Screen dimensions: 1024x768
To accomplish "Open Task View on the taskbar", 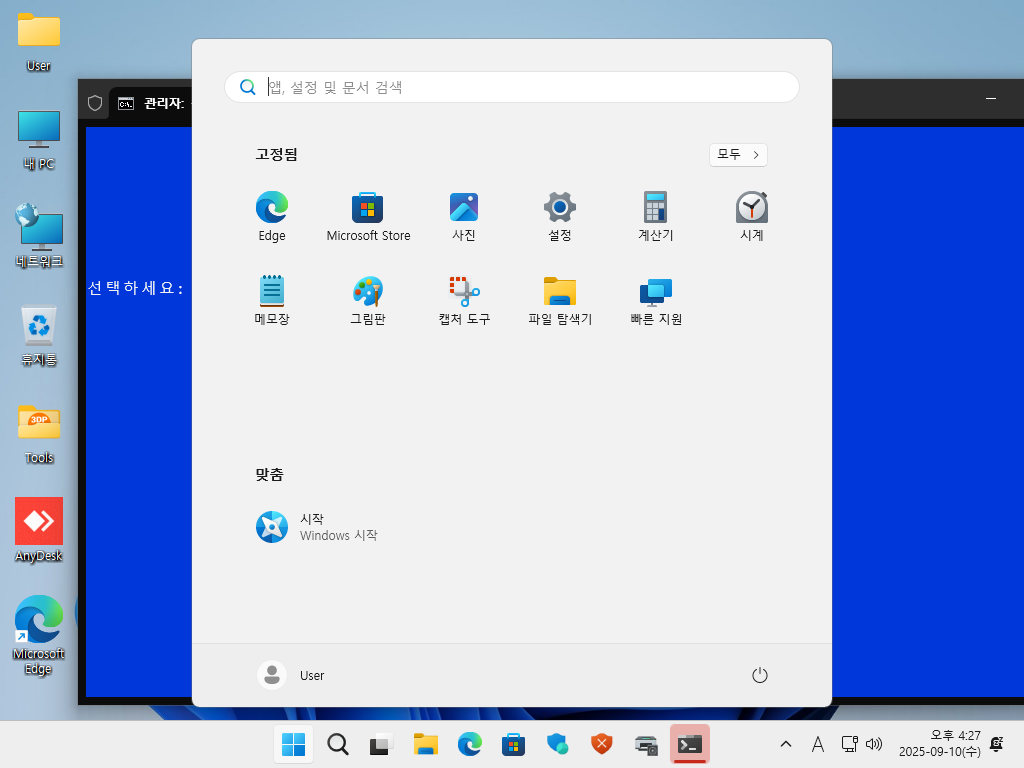I will click(381, 744).
